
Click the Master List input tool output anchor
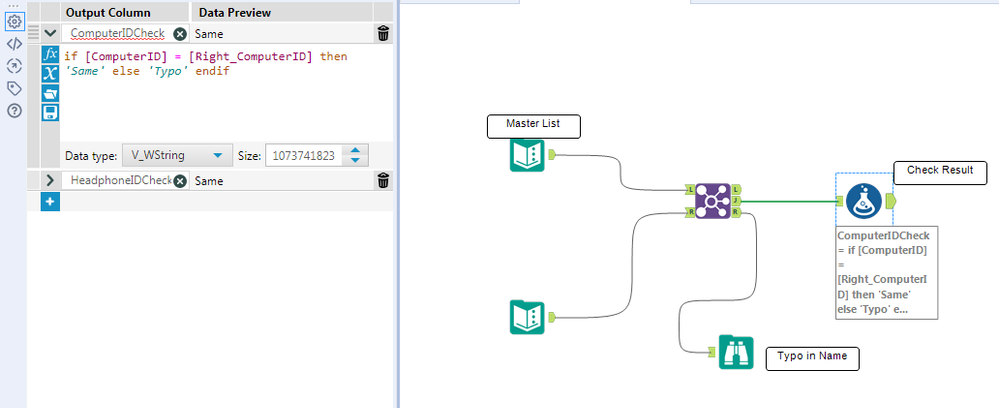pyautogui.click(x=552, y=154)
